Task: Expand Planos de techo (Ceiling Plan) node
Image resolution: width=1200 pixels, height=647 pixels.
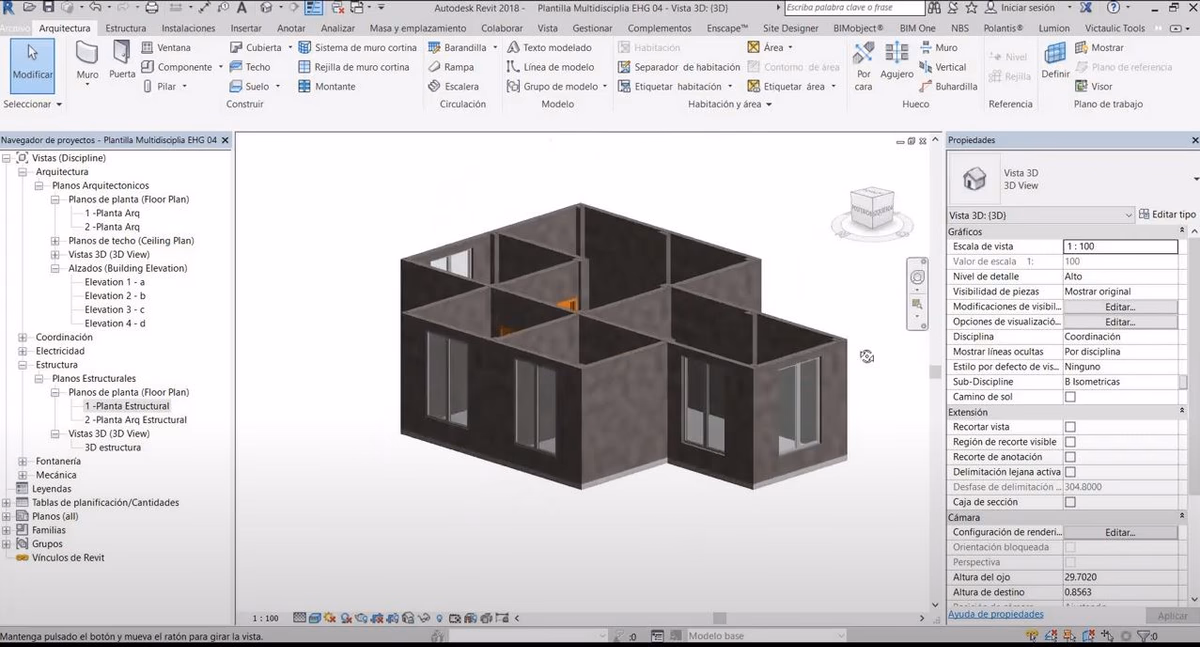Action: click(55, 241)
